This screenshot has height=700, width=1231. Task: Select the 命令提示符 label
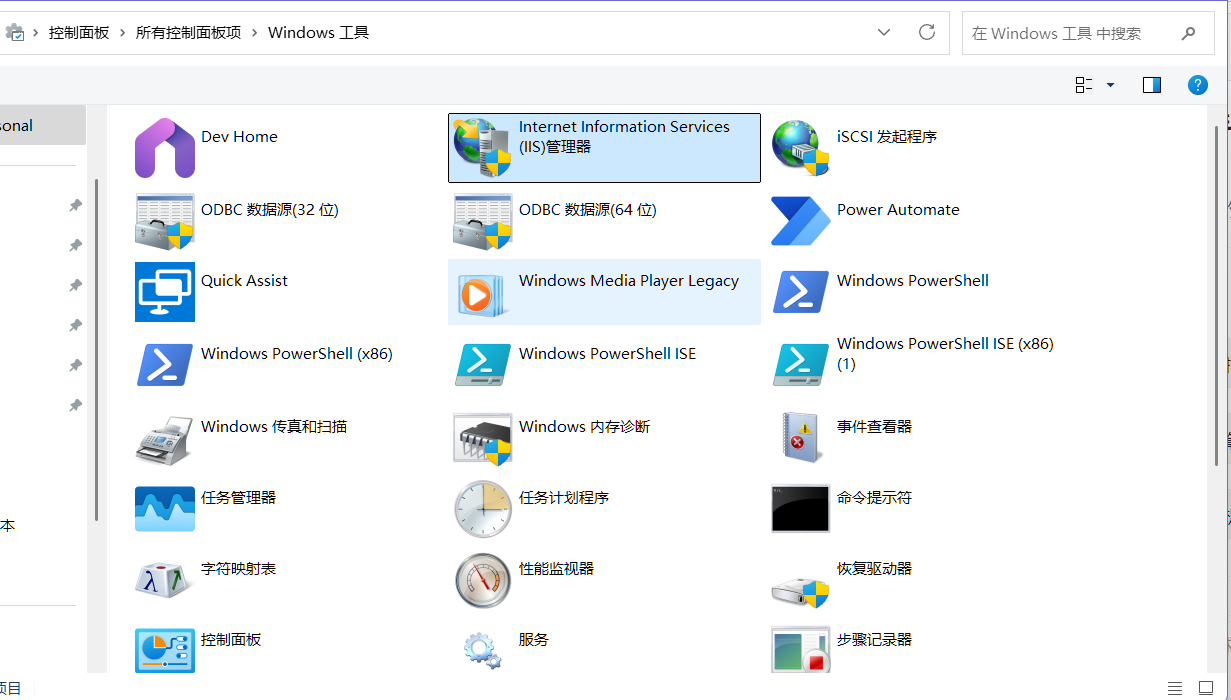pyautogui.click(x=874, y=498)
